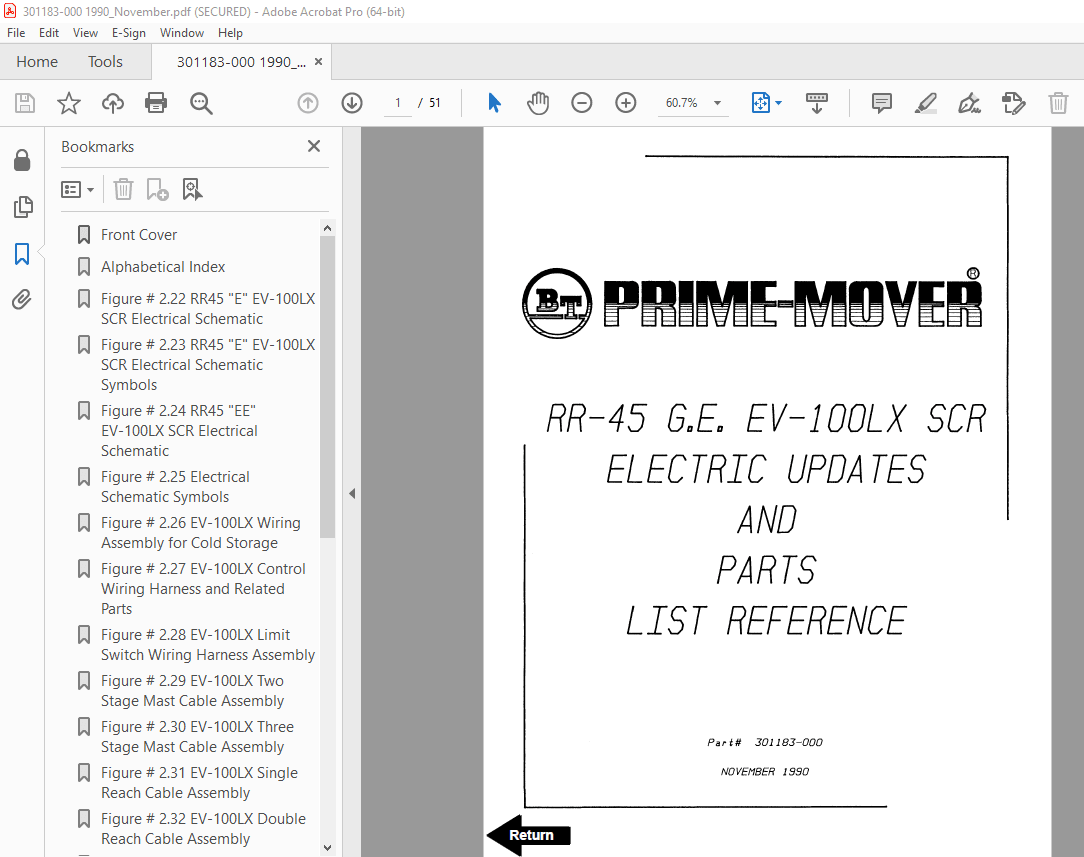Click the New Bookmark icon
The image size is (1084, 857).
tap(157, 189)
